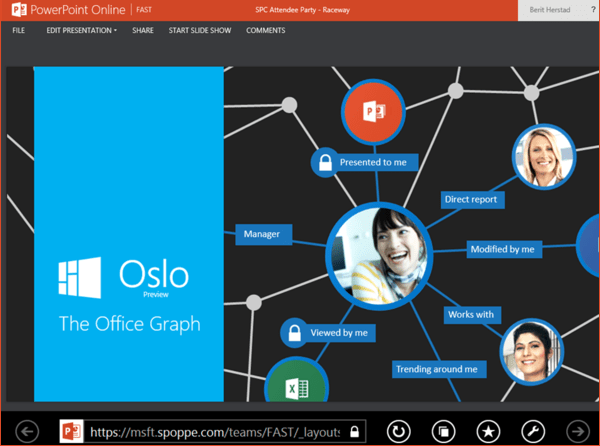Open the FILE menu
Viewport: 600px width, 446px height.
(18, 31)
